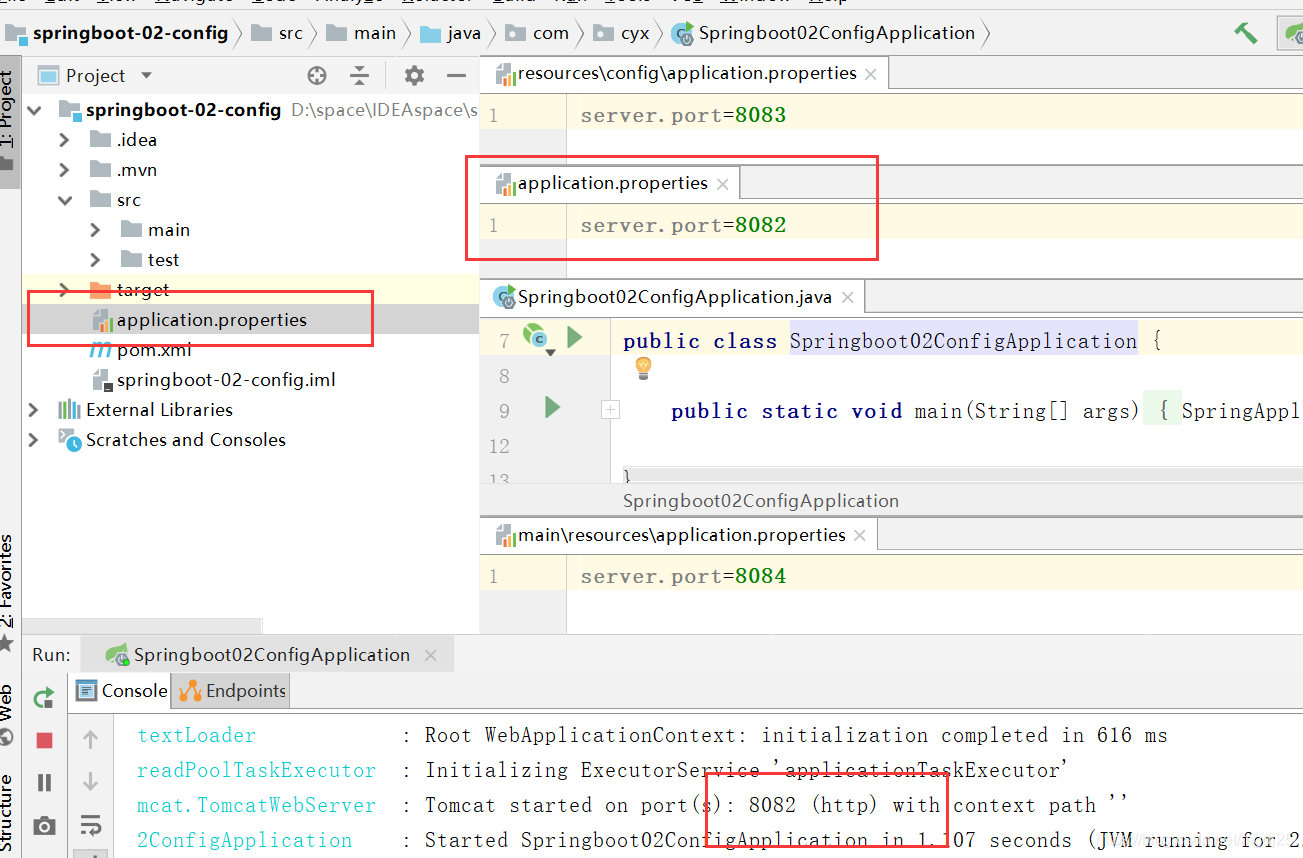Click the Collapse All icon in Project panel
The image size is (1303, 858).
[x=360, y=76]
